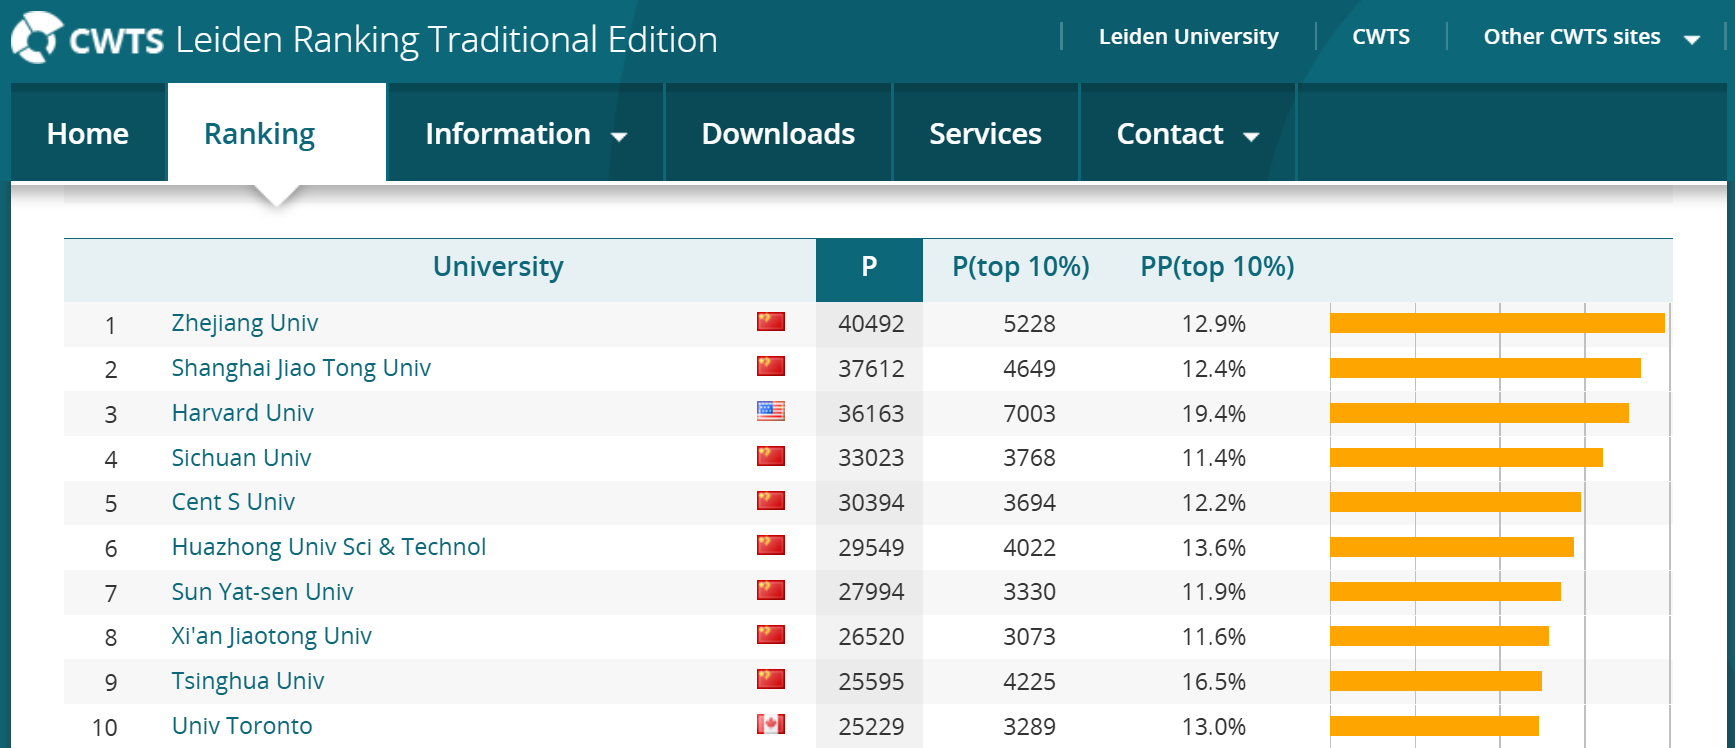Click China flag beside Sun Yat-sen Univ
The height and width of the screenshot is (748, 1735).
click(770, 590)
